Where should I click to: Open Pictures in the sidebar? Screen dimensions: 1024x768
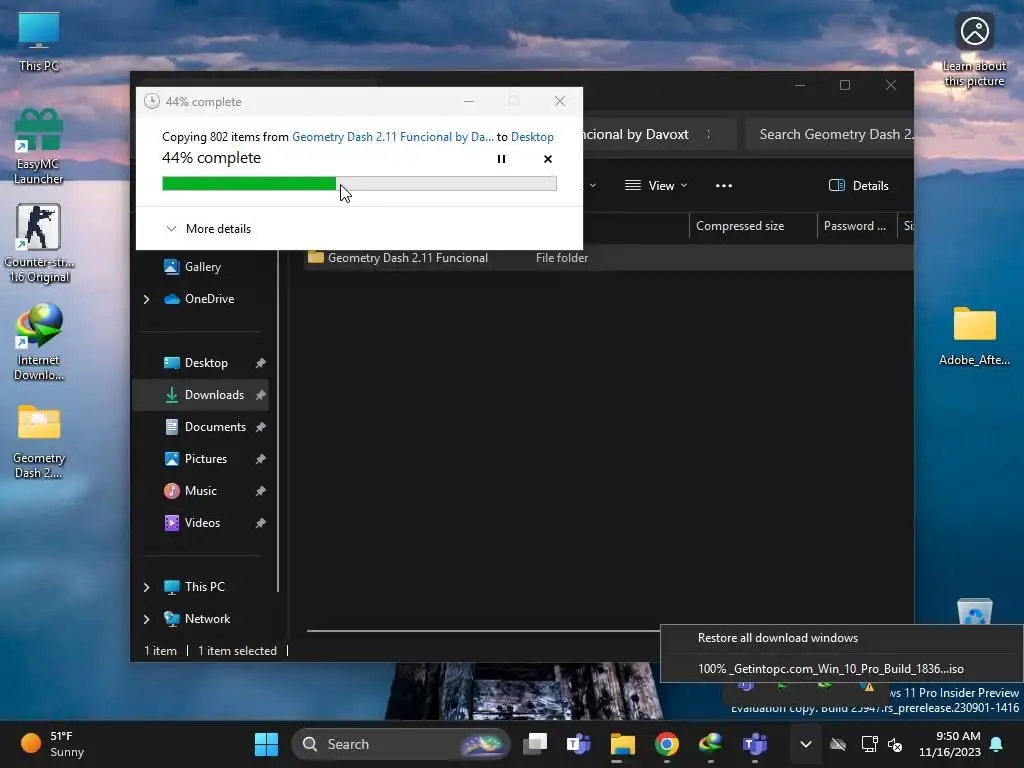pyautogui.click(x=206, y=458)
